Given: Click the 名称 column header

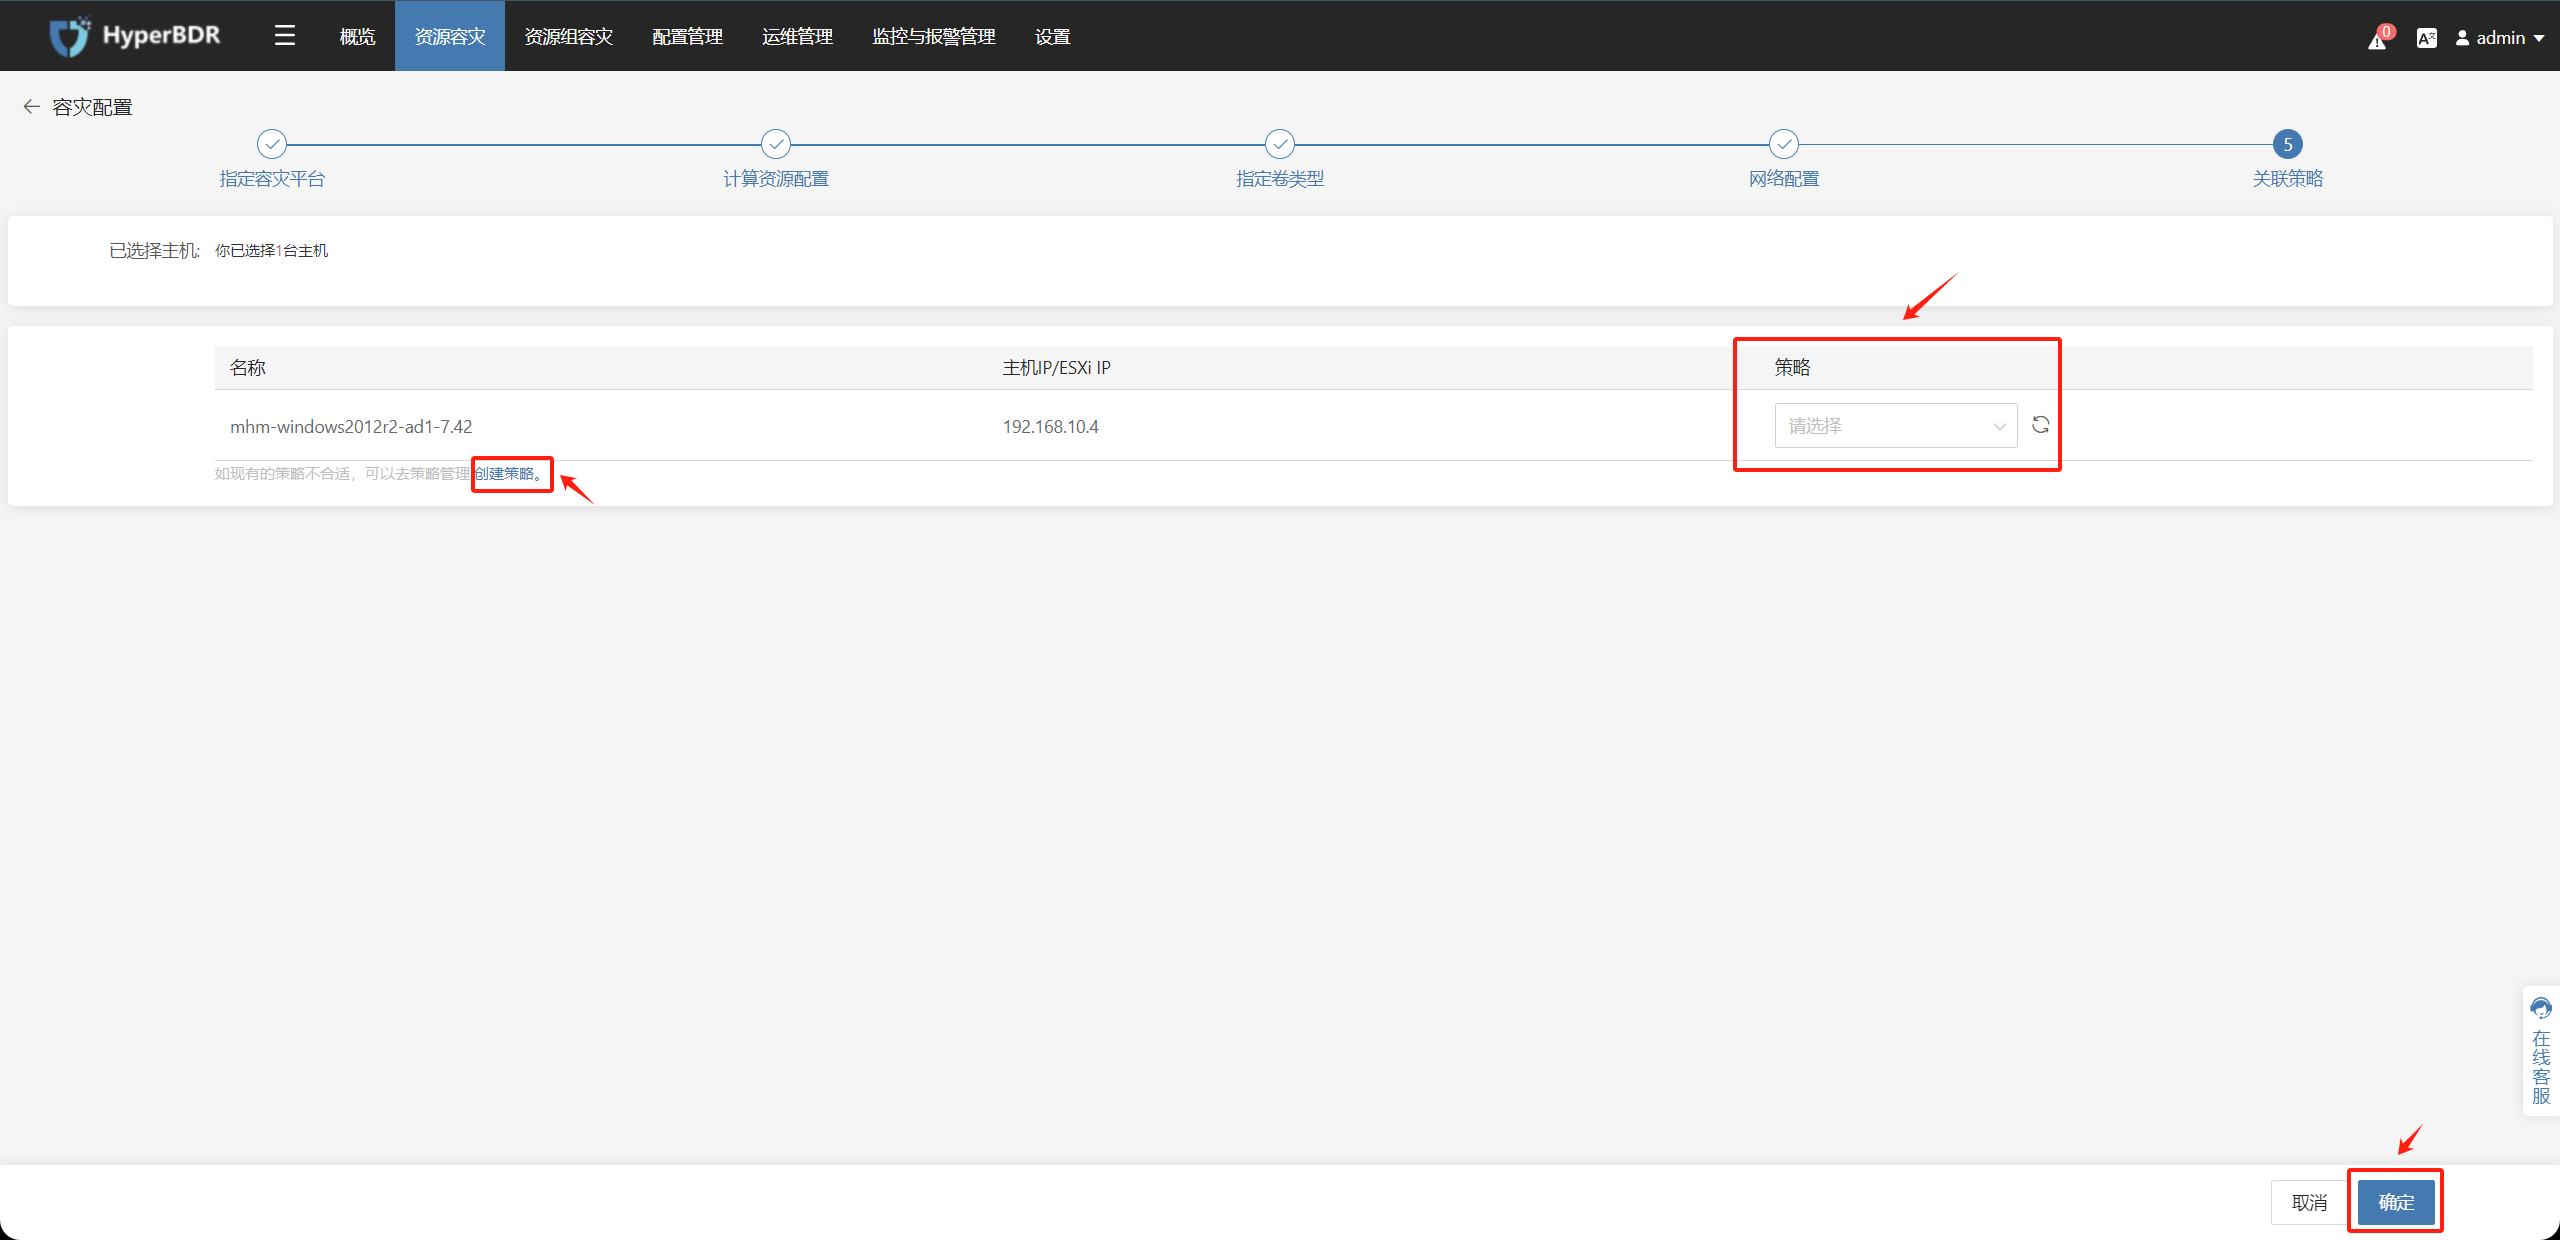Looking at the screenshot, I should 248,368.
